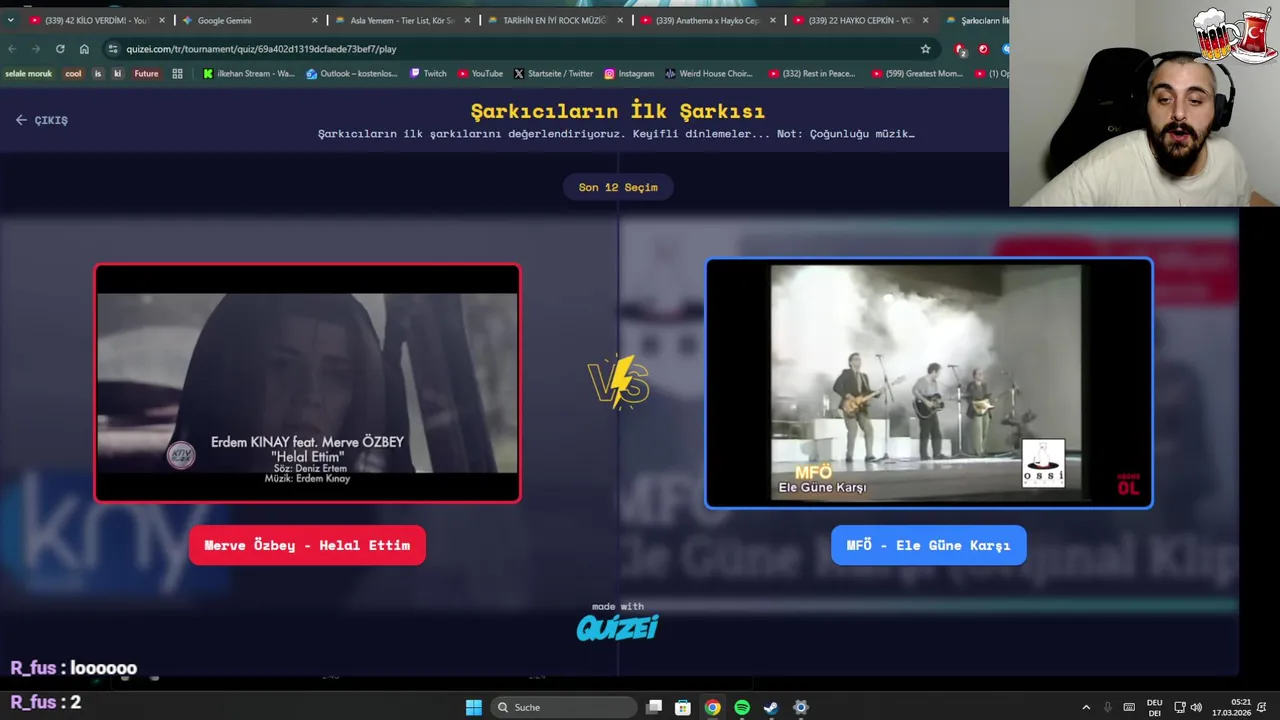Open the cool bookmark folder
Viewport: 1280px width, 720px height.
(x=73, y=73)
